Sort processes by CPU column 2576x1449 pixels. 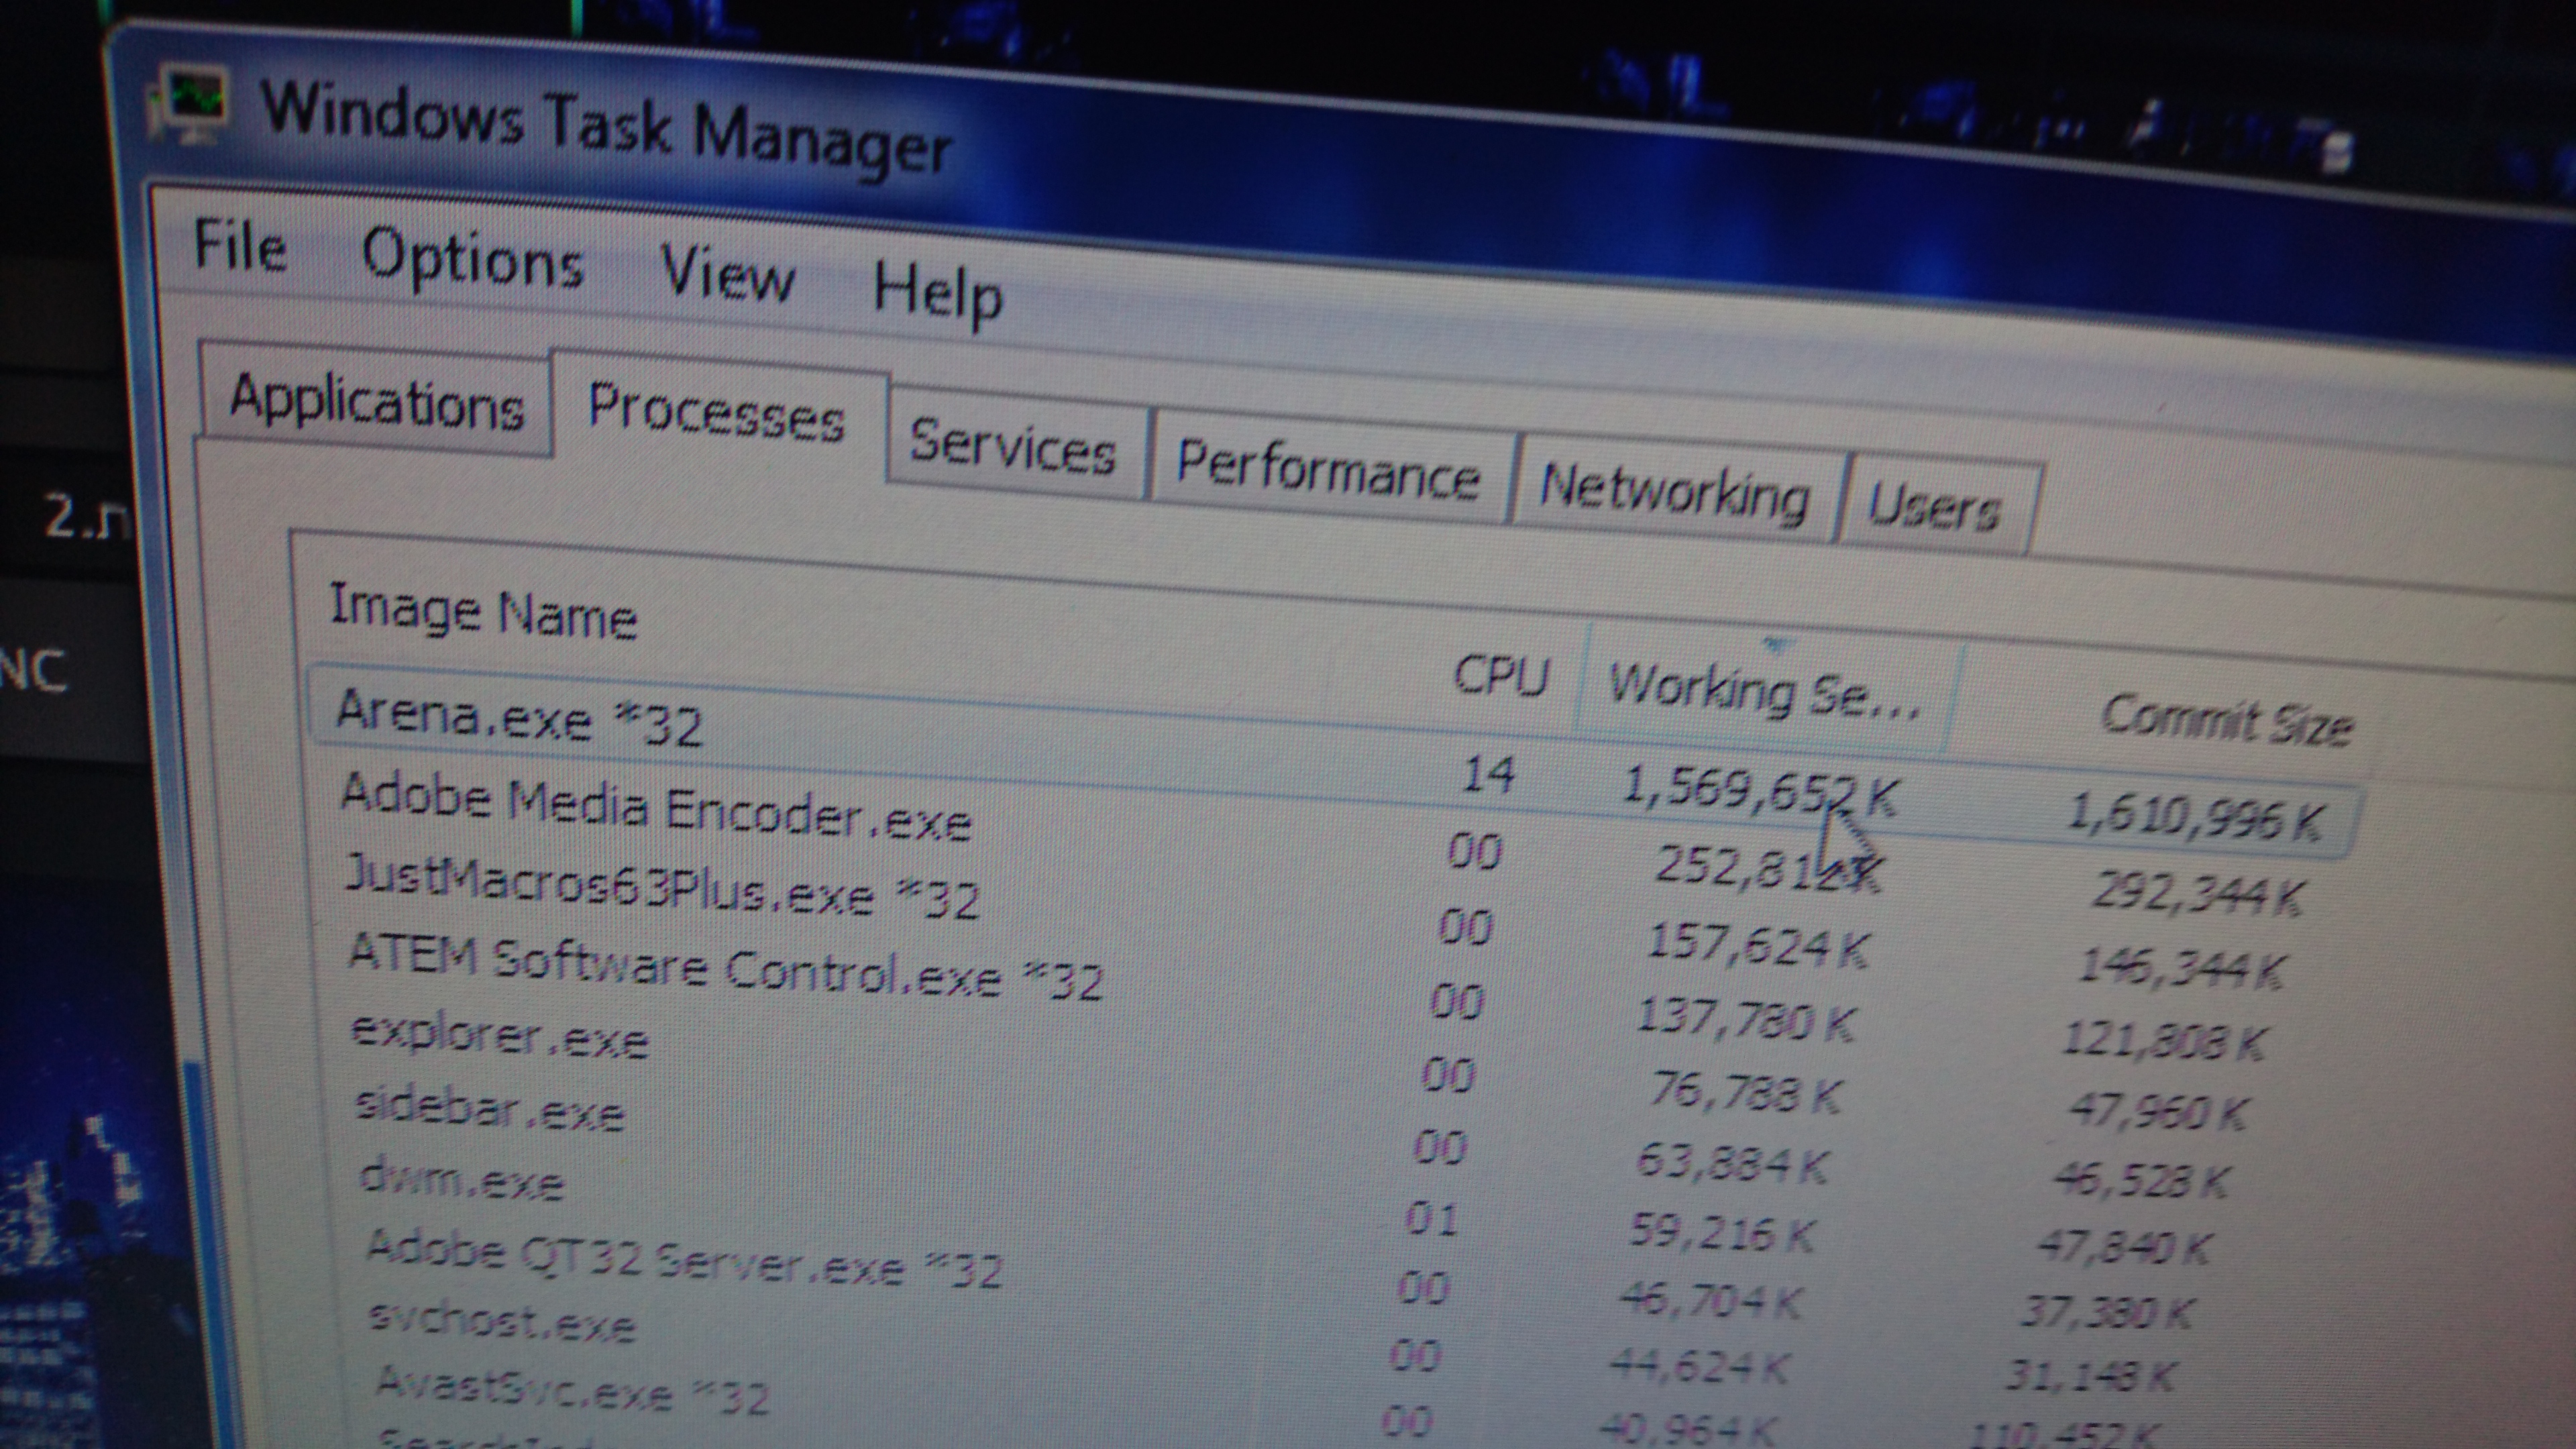(1500, 677)
